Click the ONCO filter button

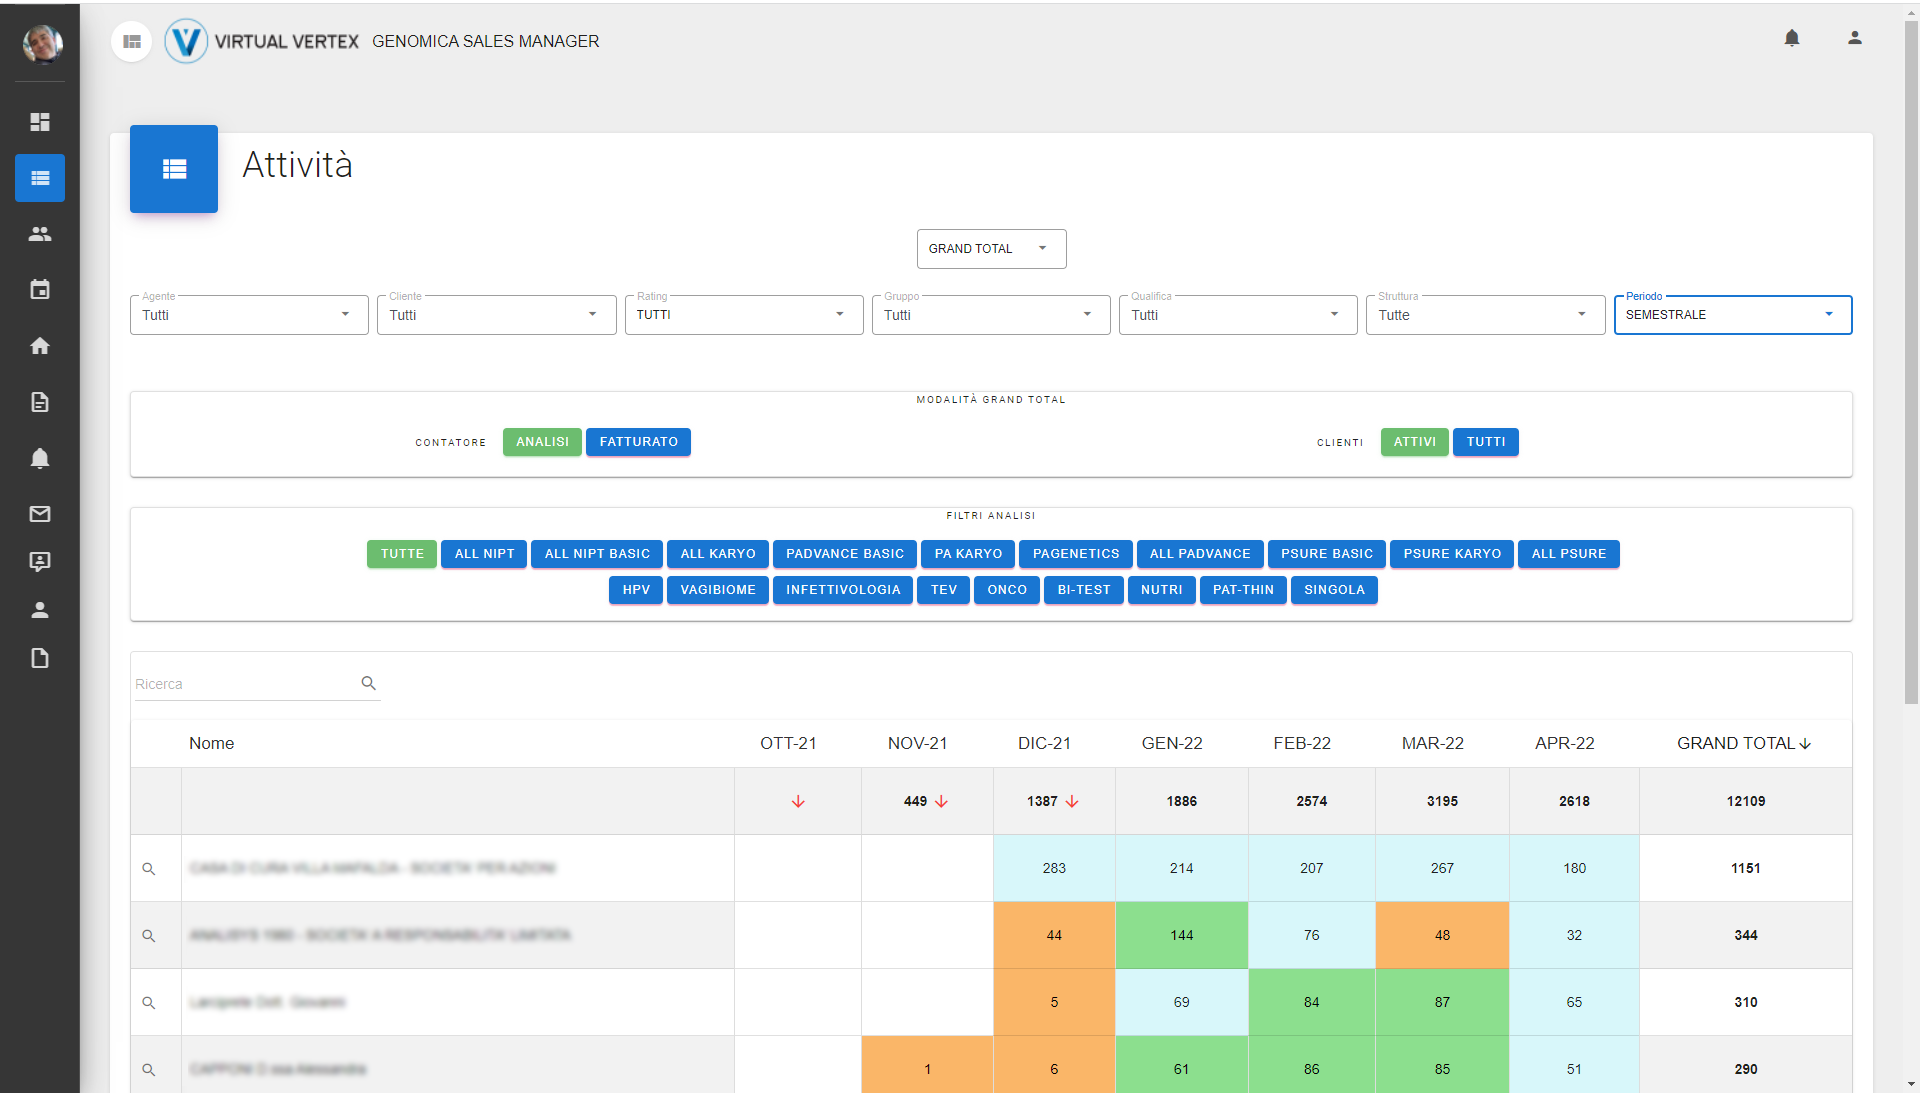tap(1007, 590)
